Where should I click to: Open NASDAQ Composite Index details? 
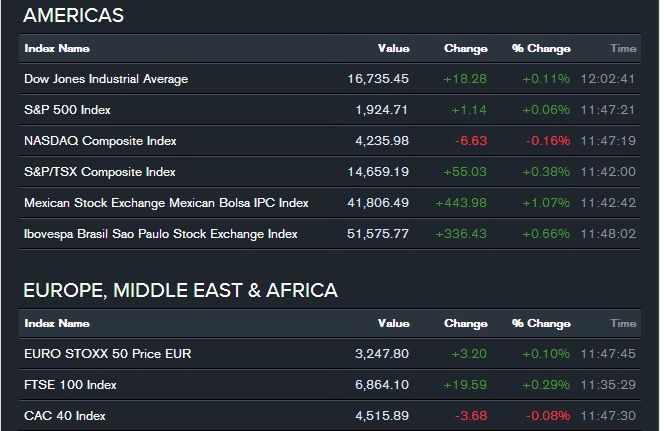pos(100,141)
